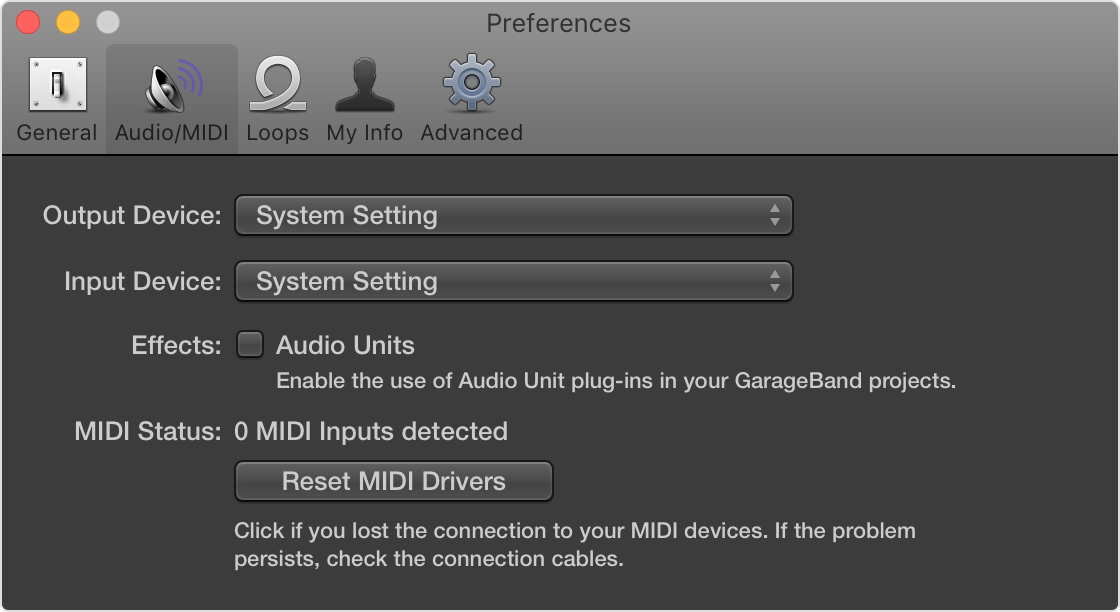
Task: Open the My Info person icon
Action: pos(364,84)
